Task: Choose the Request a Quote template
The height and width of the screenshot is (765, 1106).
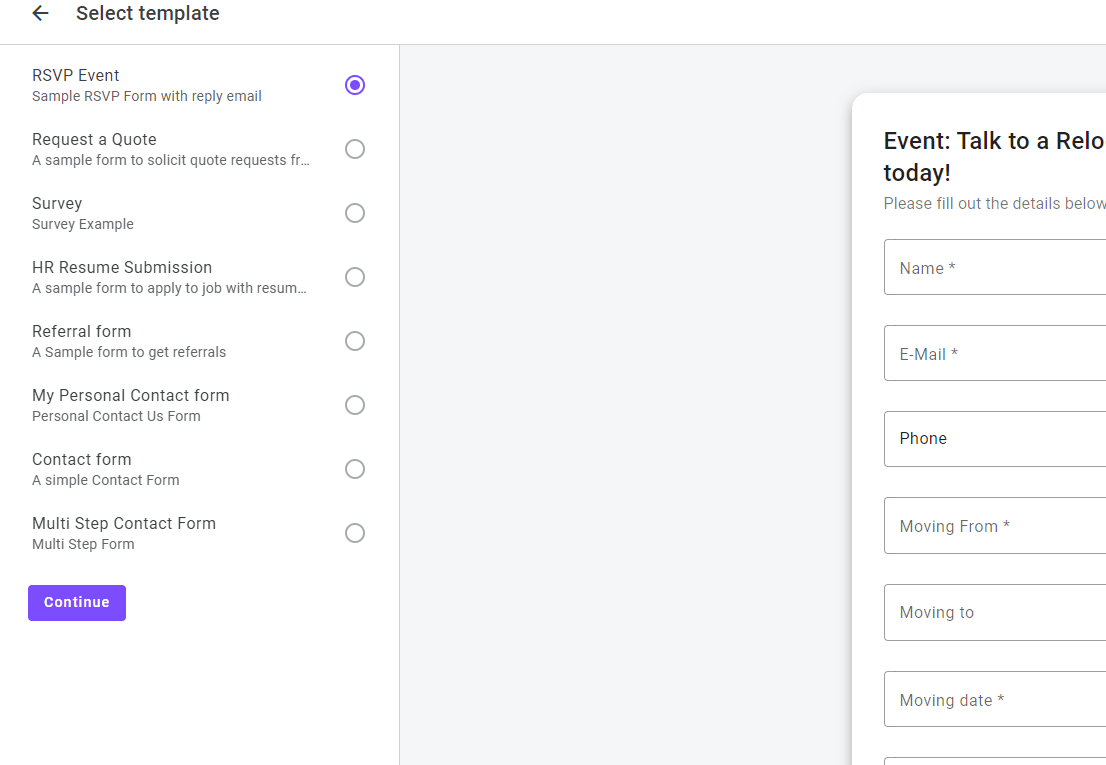Action: [355, 149]
